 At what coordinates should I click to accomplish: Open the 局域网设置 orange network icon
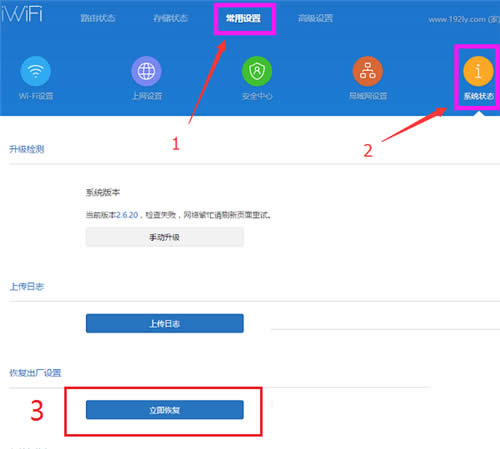click(368, 71)
